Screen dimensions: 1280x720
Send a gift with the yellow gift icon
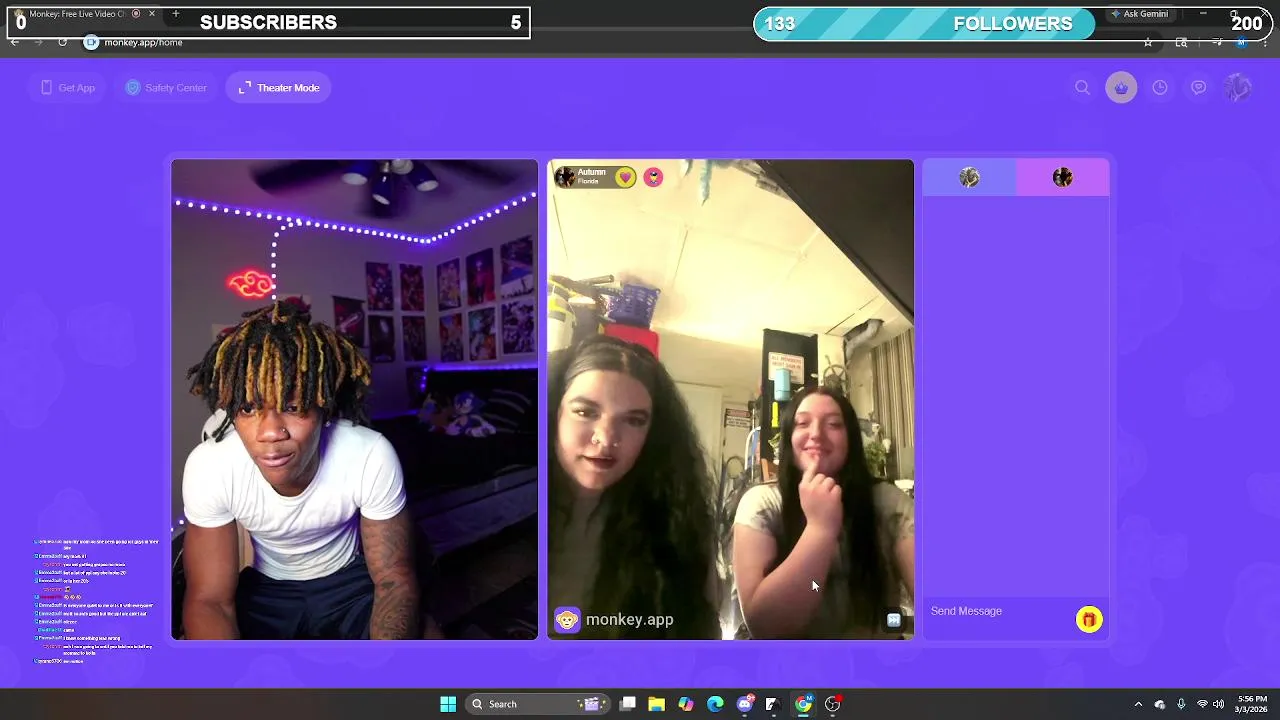[1089, 620]
